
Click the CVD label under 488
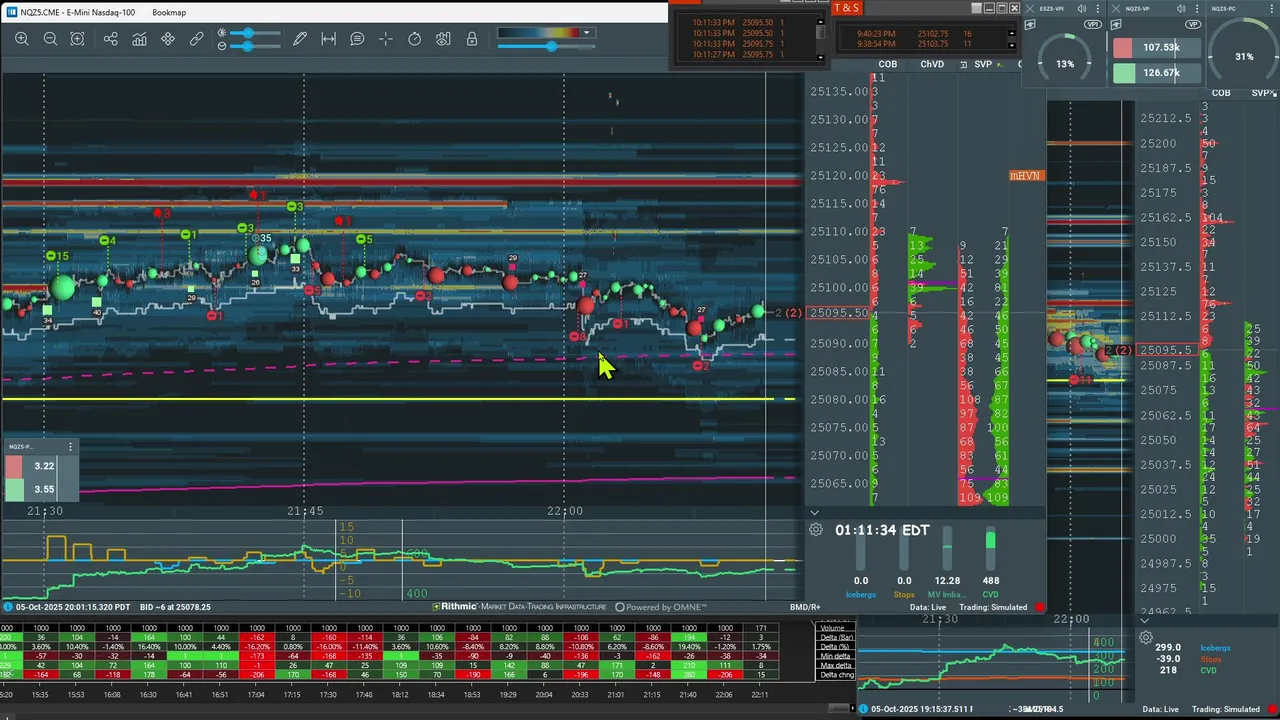990,594
